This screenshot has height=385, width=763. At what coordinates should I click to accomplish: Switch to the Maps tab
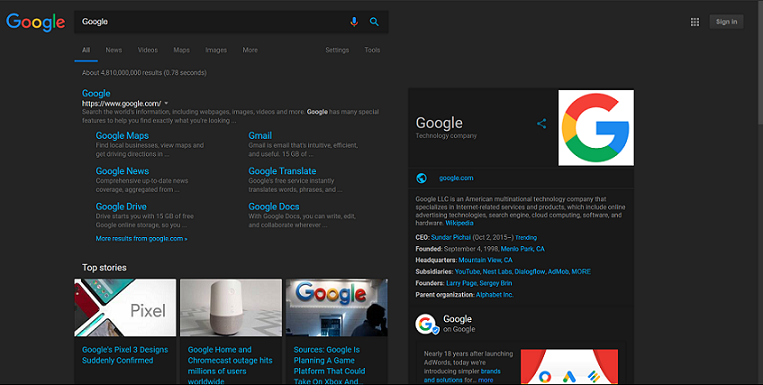[x=182, y=50]
